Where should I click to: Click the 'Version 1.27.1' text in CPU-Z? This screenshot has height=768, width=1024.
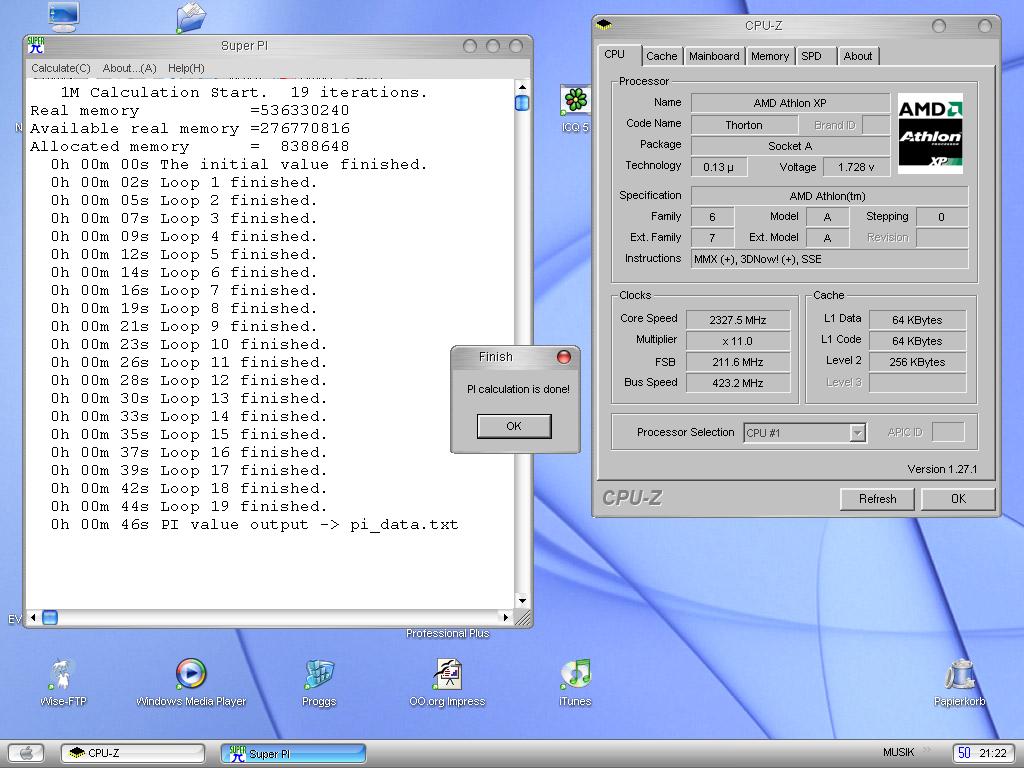(x=942, y=469)
